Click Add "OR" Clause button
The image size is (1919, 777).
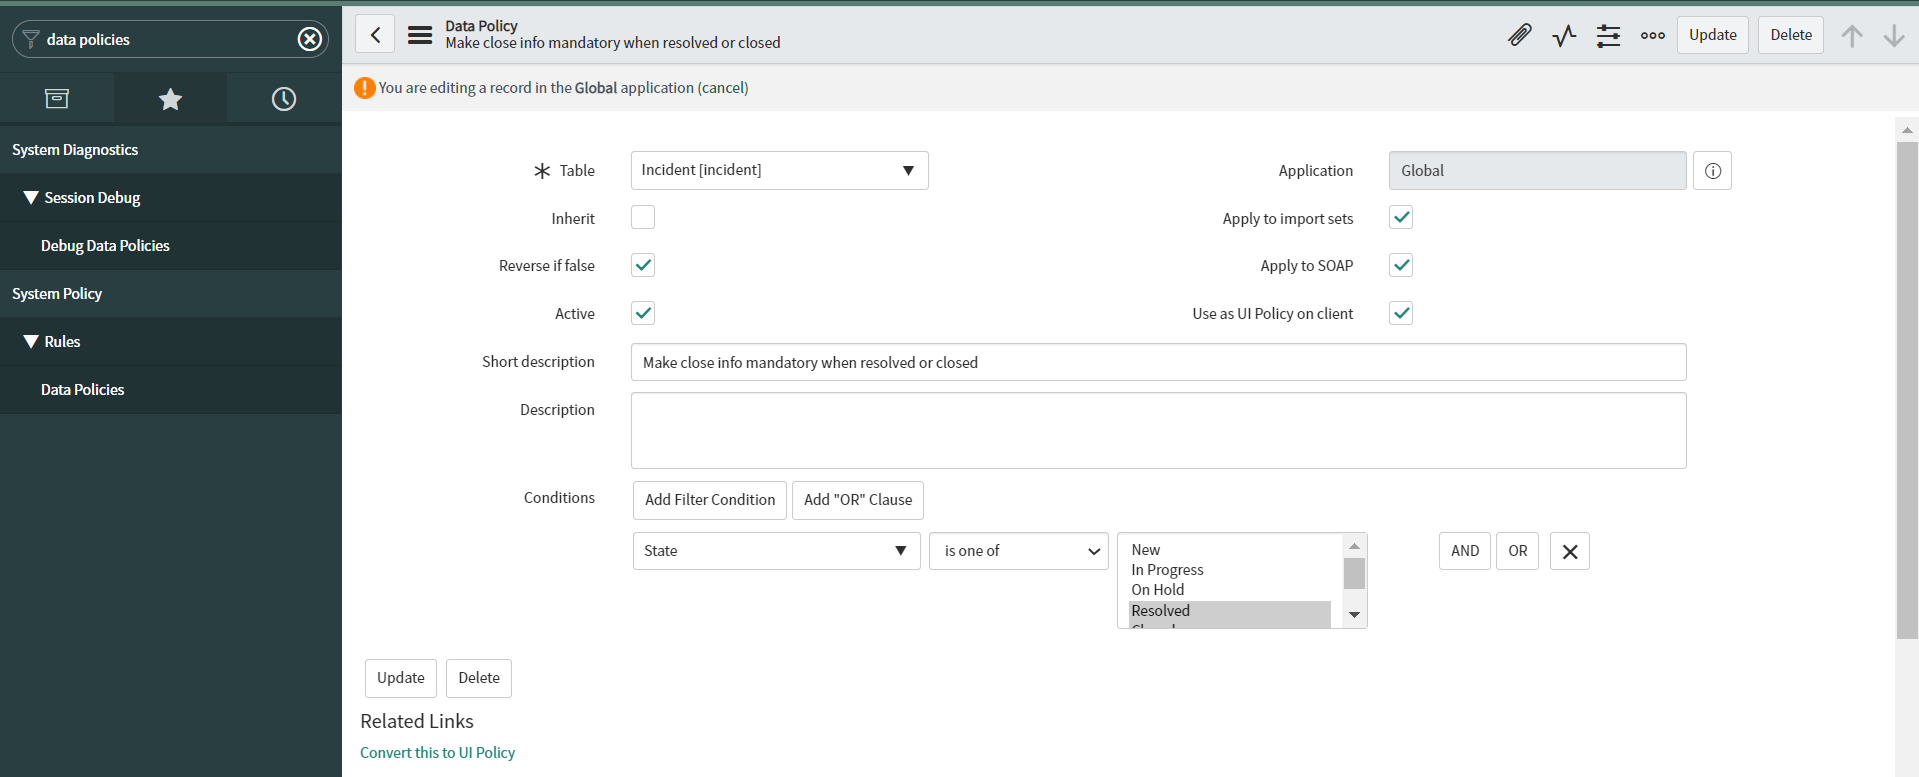click(x=858, y=500)
